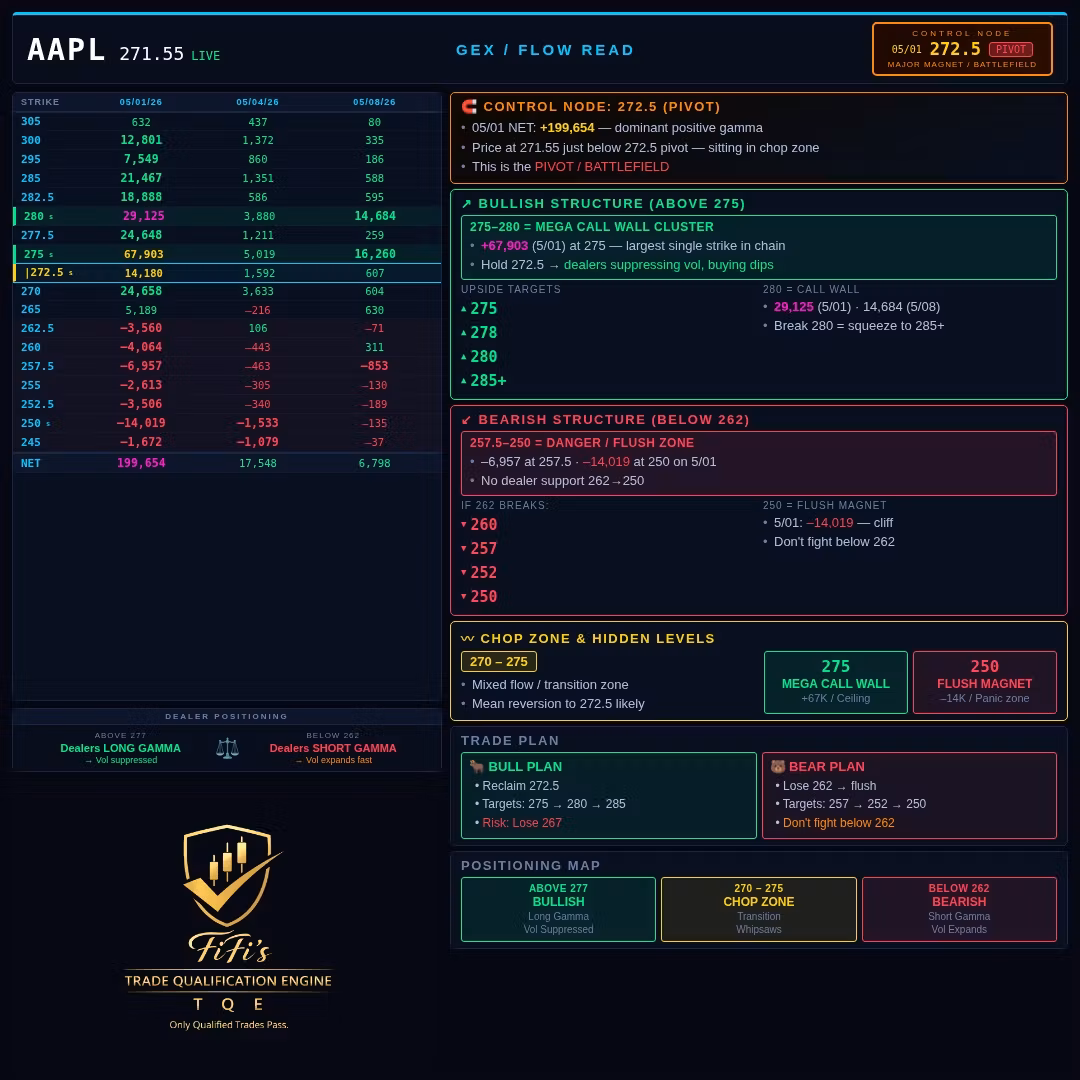Click the NET value 6,798
This screenshot has height=1080, width=1080.
pos(374,463)
